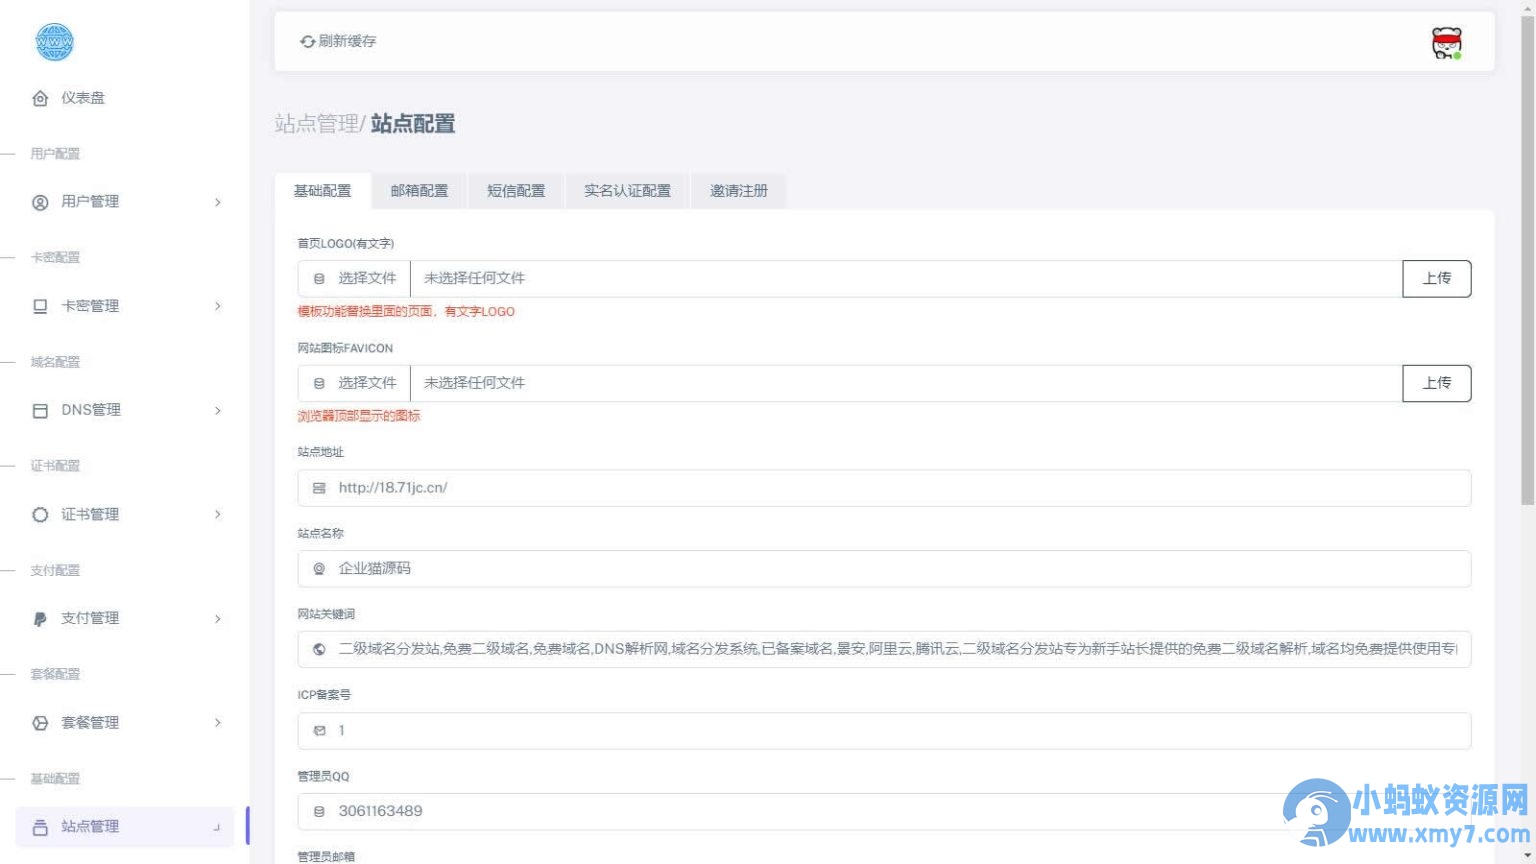Open 用户管理 menu item

[124, 202]
